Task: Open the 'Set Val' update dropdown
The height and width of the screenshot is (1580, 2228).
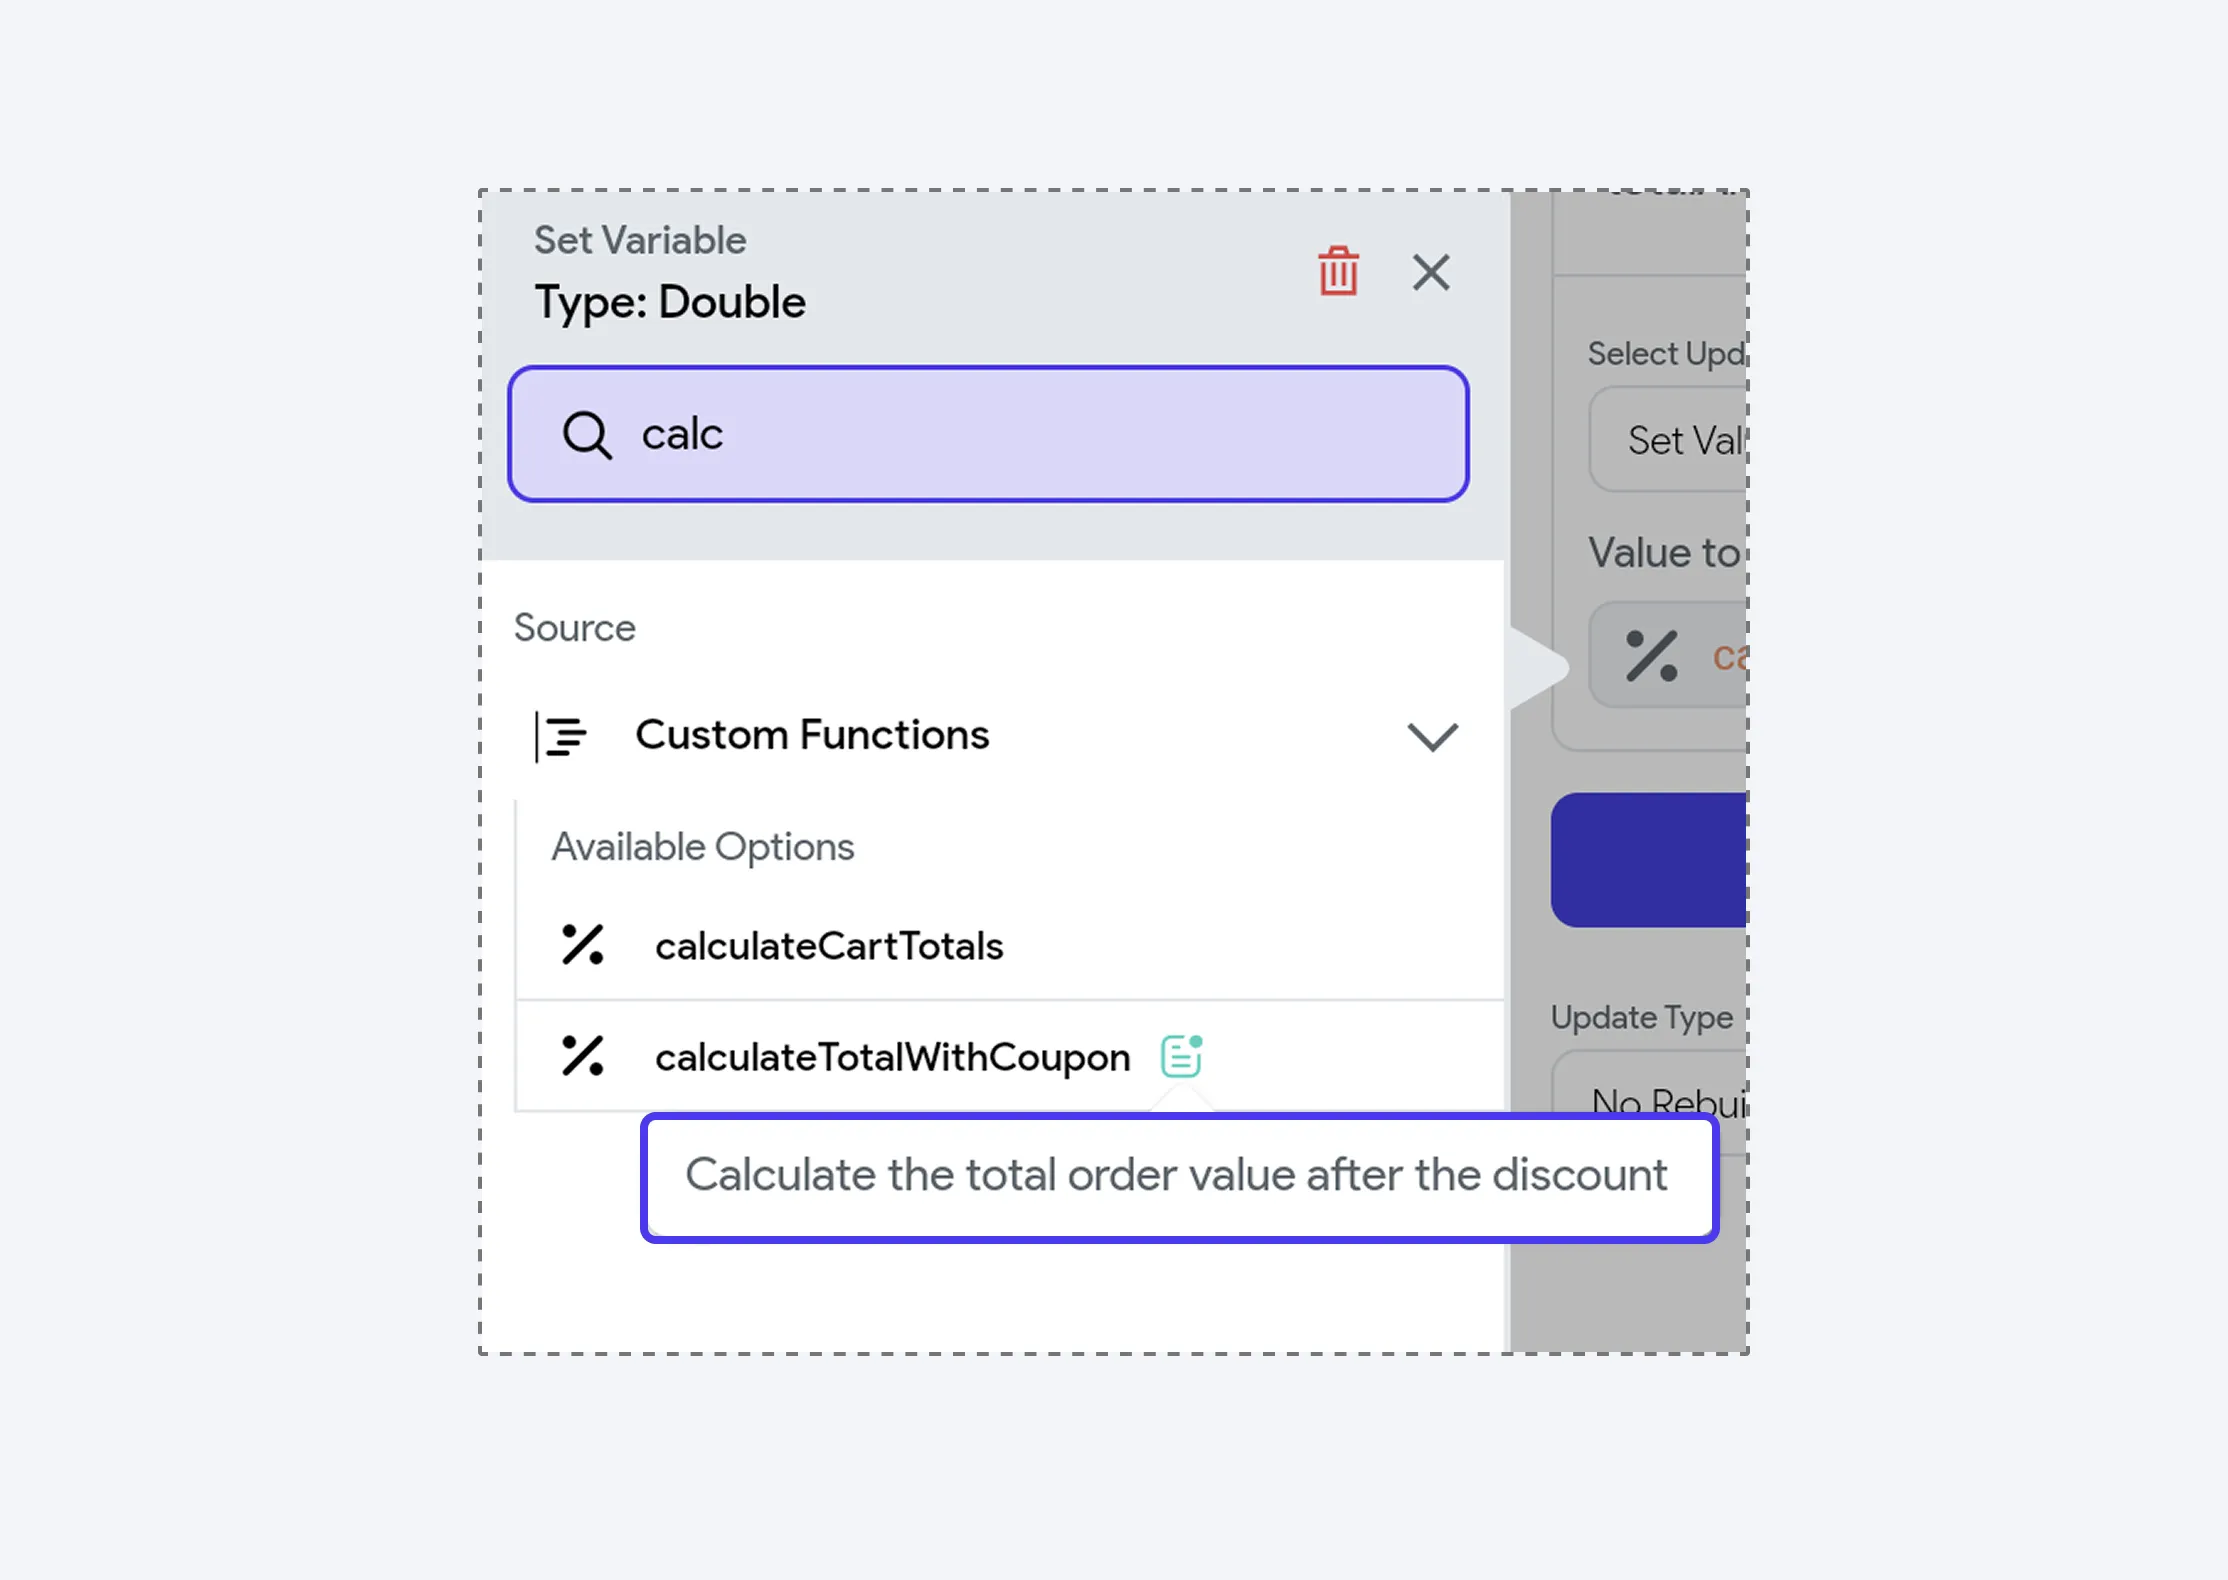Action: point(1668,440)
